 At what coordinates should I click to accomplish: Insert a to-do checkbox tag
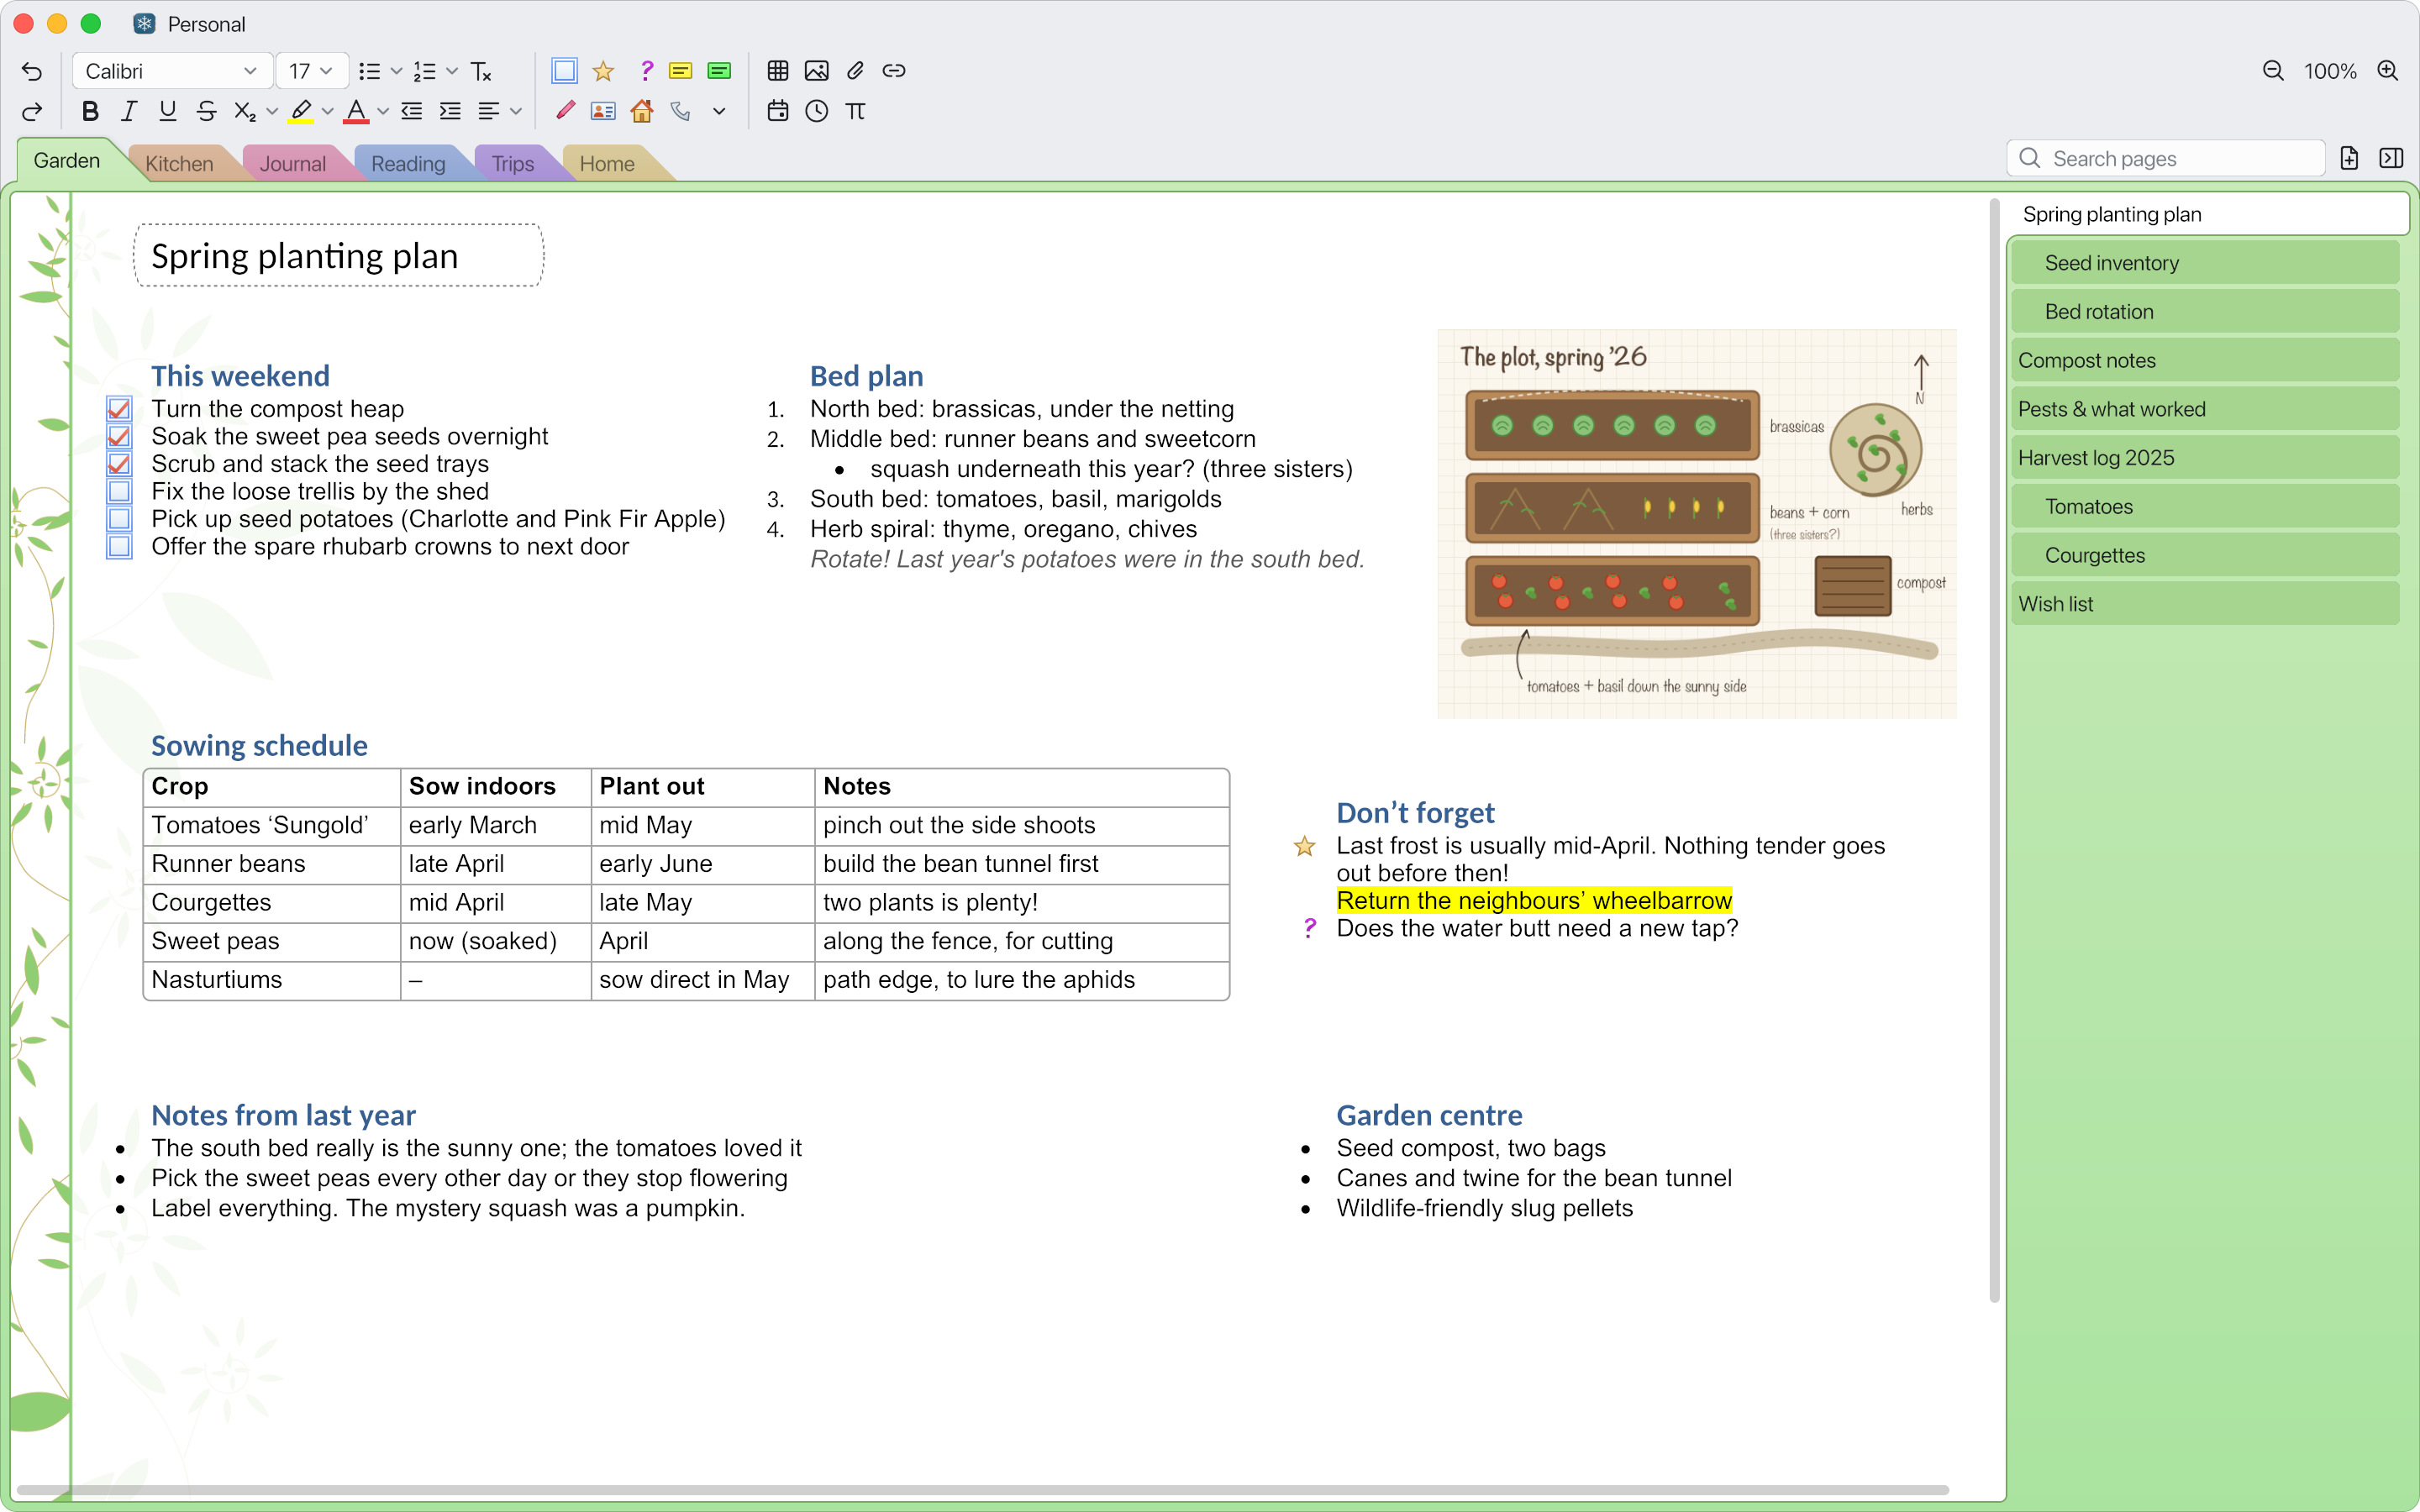(564, 71)
